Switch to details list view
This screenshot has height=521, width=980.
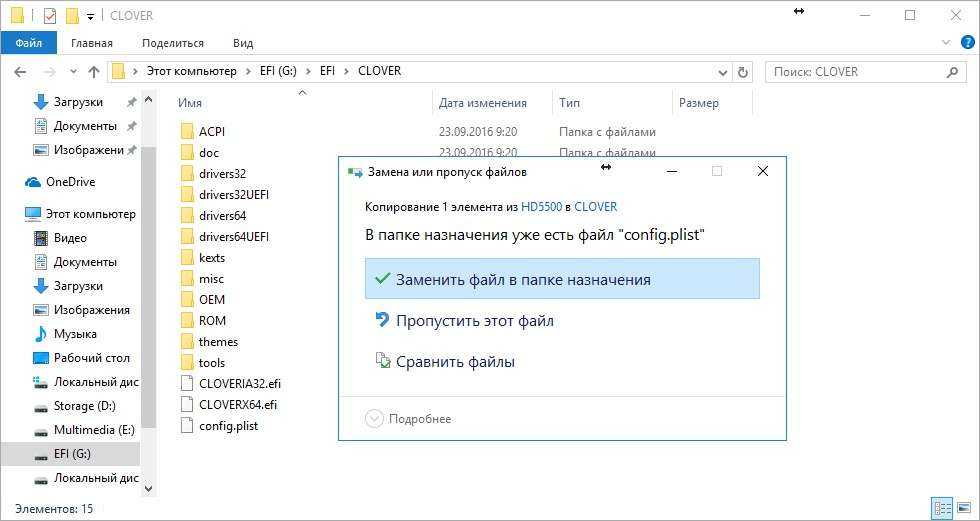941,509
